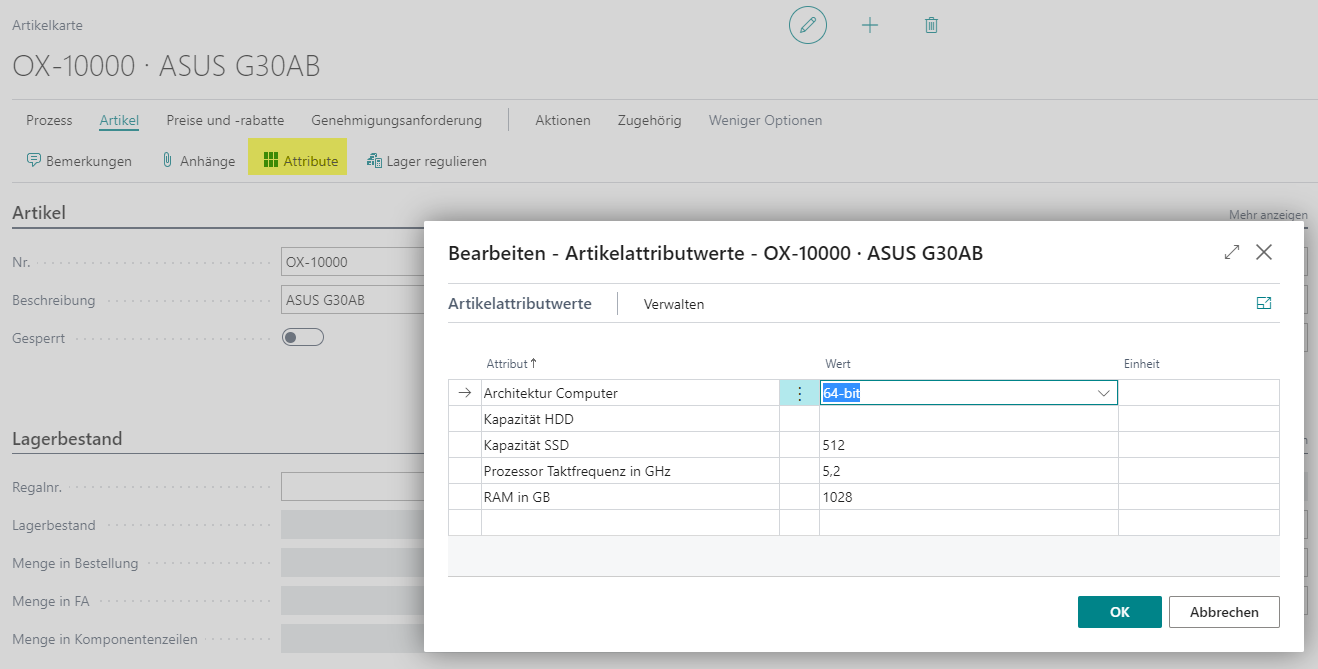Click the Einheit cell for RAM in GB
The image size is (1318, 669).
(1199, 497)
